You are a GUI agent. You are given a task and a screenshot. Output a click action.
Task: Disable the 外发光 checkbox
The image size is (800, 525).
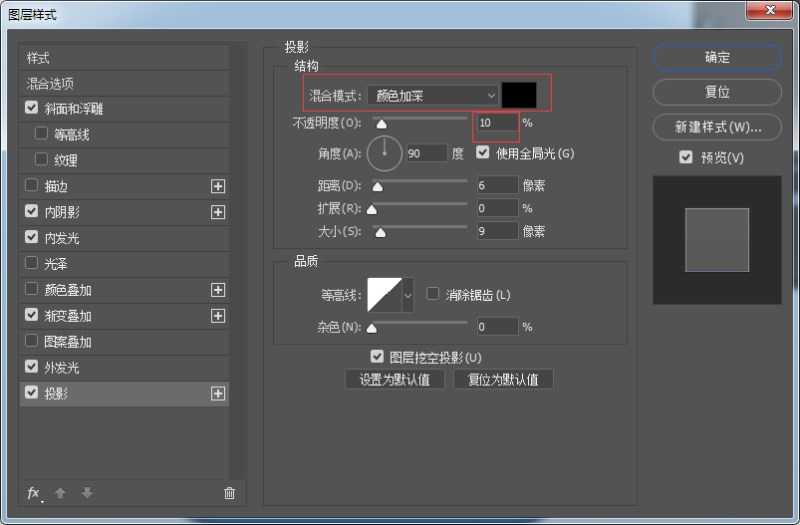coord(32,366)
